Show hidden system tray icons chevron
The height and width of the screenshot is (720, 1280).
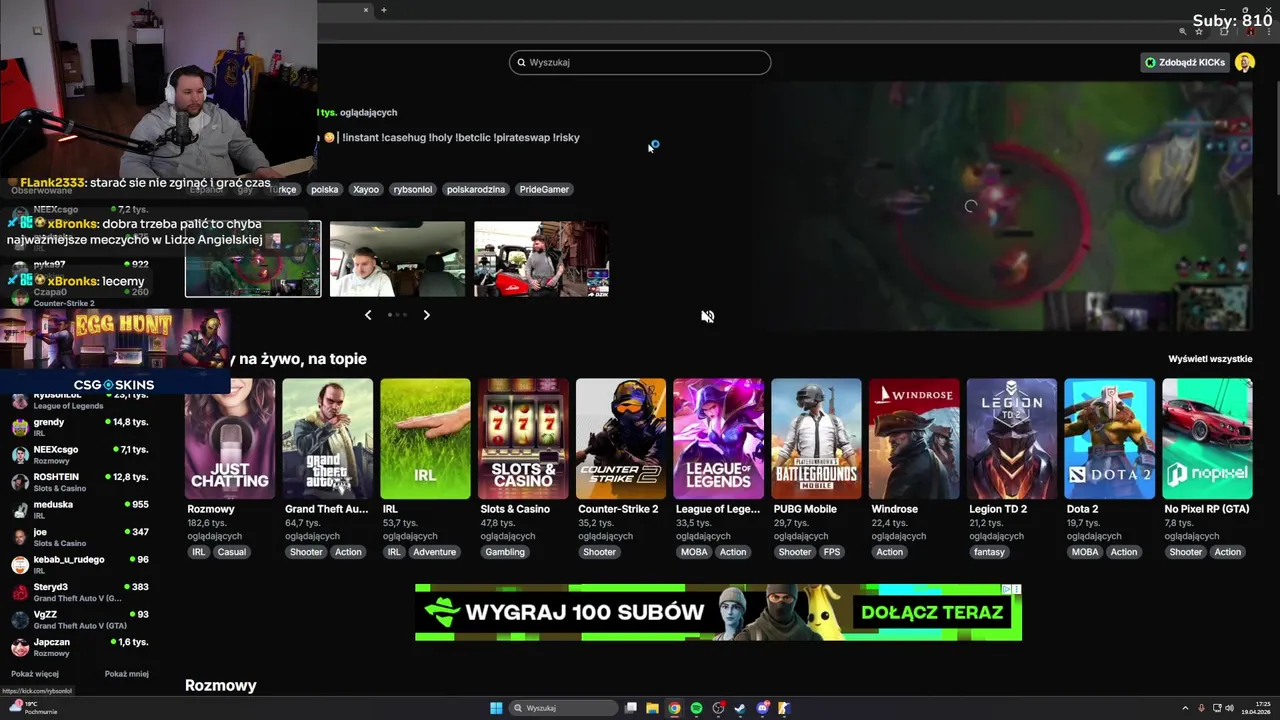click(x=1187, y=708)
